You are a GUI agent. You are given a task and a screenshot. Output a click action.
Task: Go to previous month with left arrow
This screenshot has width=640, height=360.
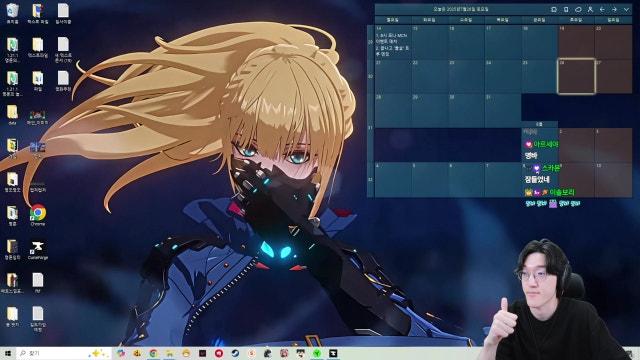[602, 9]
